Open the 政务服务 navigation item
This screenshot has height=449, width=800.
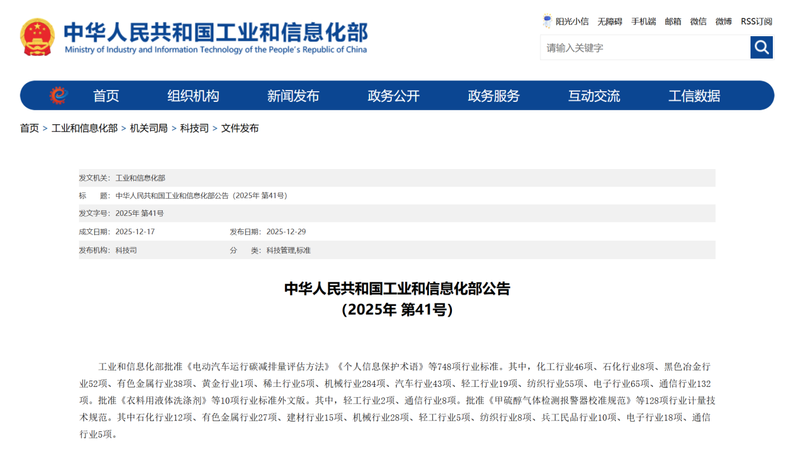tap(493, 96)
